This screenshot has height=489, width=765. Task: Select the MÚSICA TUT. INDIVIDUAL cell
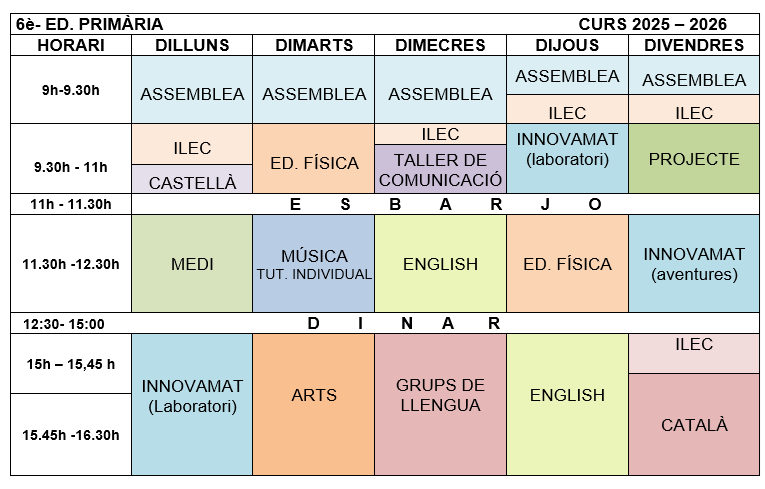coord(313,264)
